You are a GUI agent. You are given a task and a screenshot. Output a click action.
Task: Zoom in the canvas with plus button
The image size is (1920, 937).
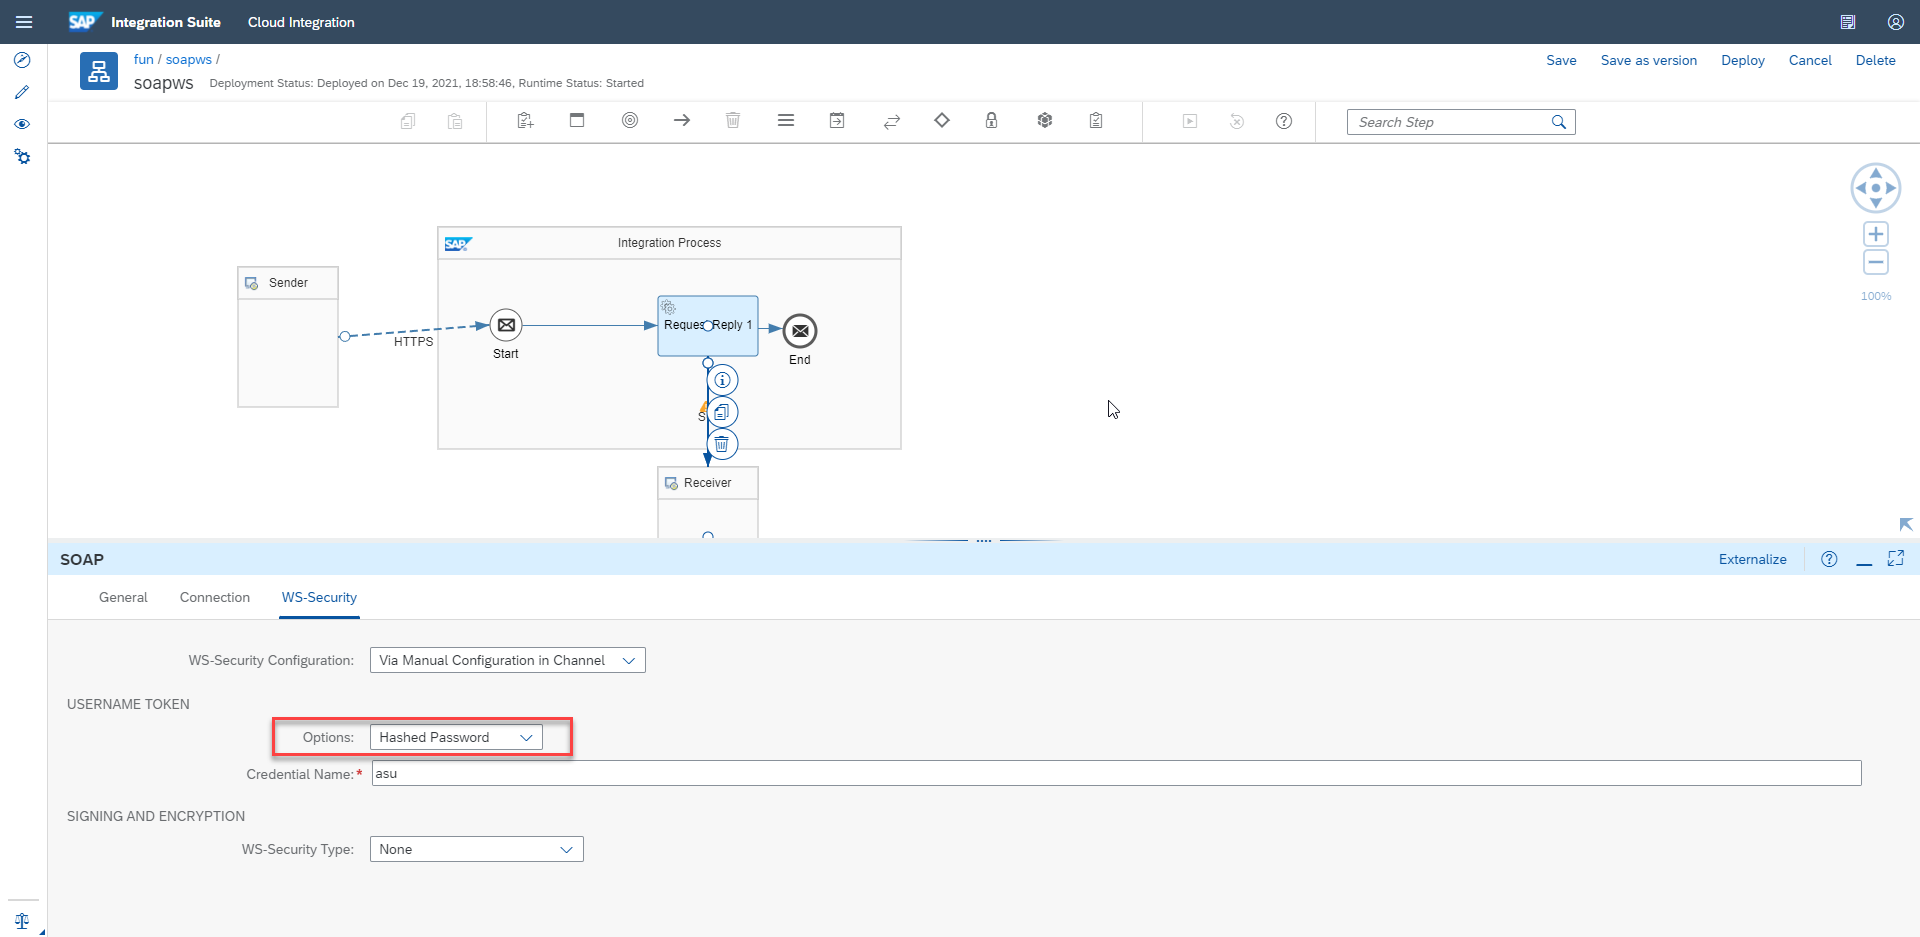[1875, 235]
